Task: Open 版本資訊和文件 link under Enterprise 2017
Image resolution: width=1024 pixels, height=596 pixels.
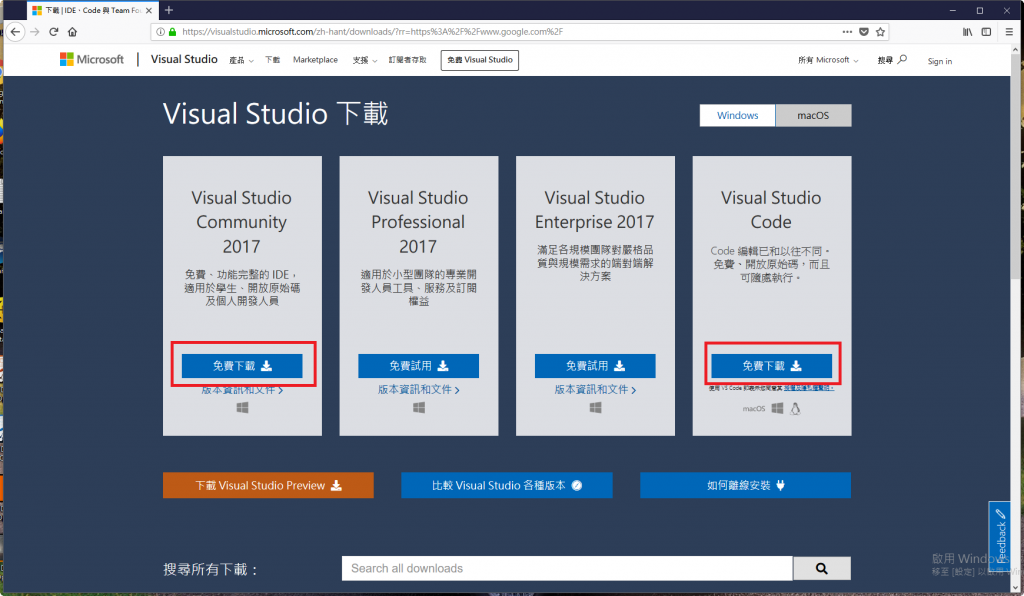Action: coord(595,390)
